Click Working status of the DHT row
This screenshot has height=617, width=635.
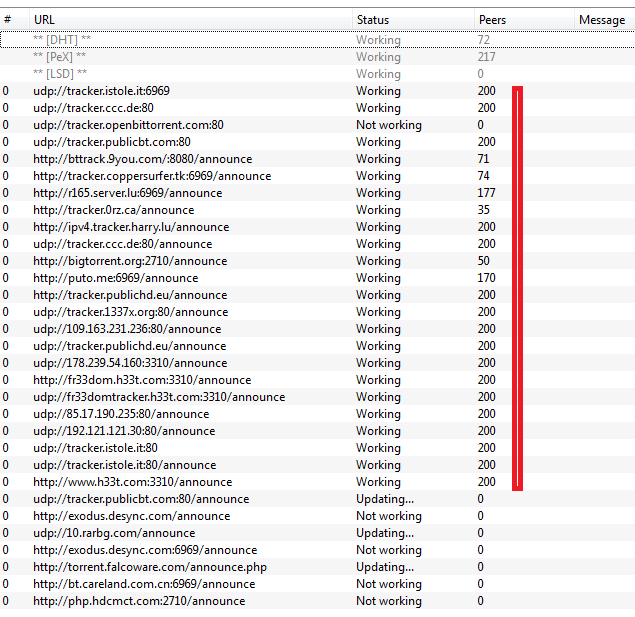tap(378, 40)
